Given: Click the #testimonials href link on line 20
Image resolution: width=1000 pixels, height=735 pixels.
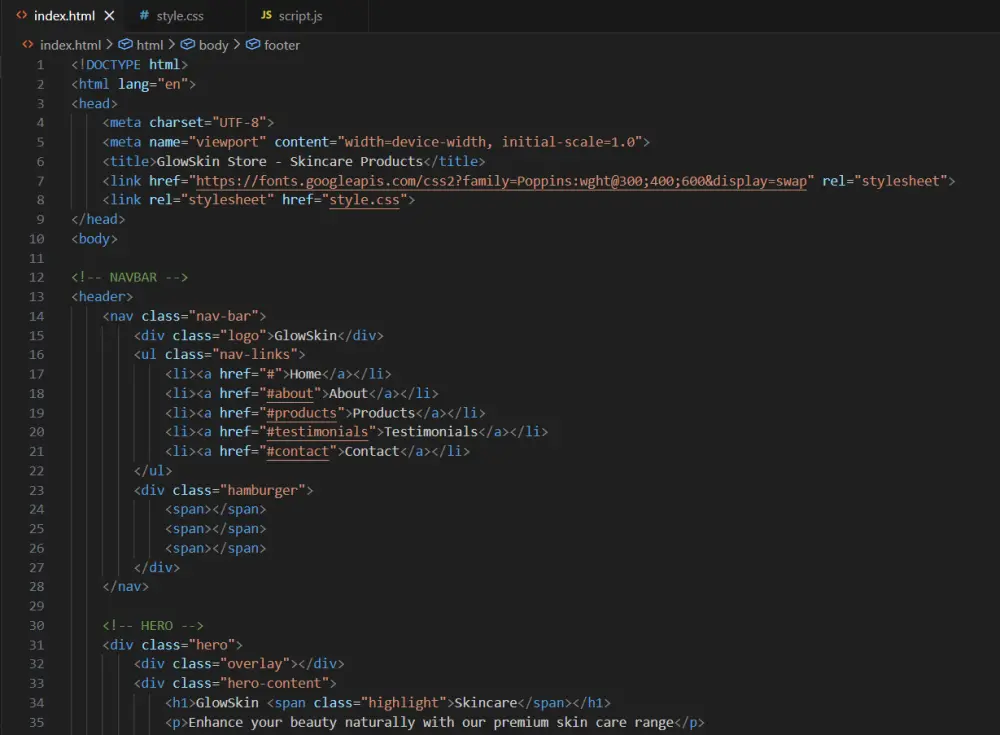Looking at the screenshot, I should point(318,431).
